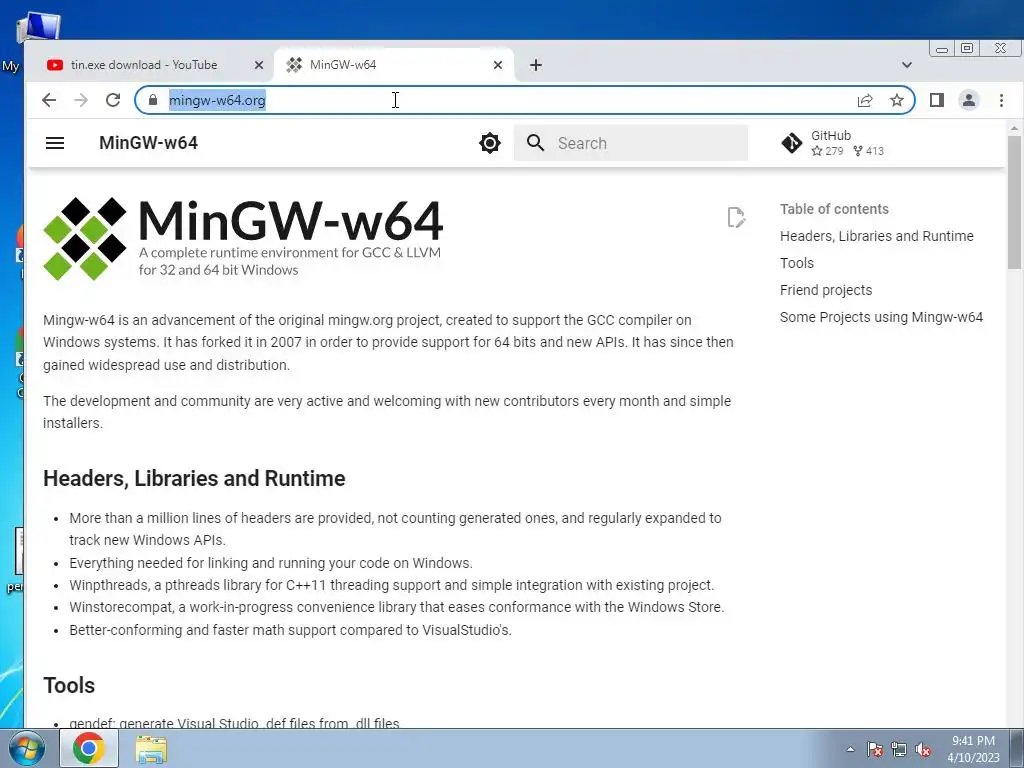Viewport: 1024px width, 768px height.
Task: Click the scrollbar up arrow
Action: pos(1014,127)
